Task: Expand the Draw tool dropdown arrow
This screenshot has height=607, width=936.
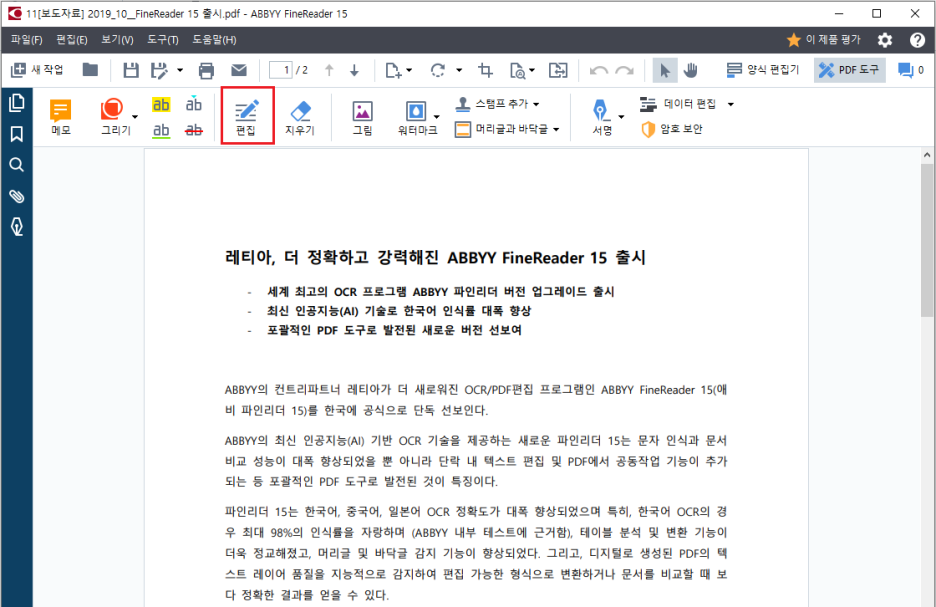Action: [135, 117]
